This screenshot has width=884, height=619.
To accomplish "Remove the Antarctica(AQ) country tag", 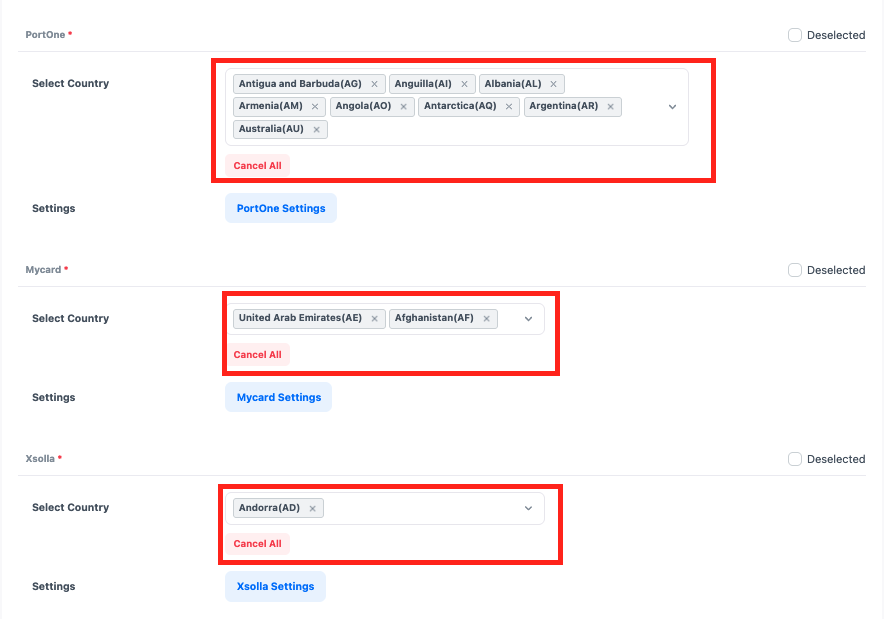I will 509,107.
